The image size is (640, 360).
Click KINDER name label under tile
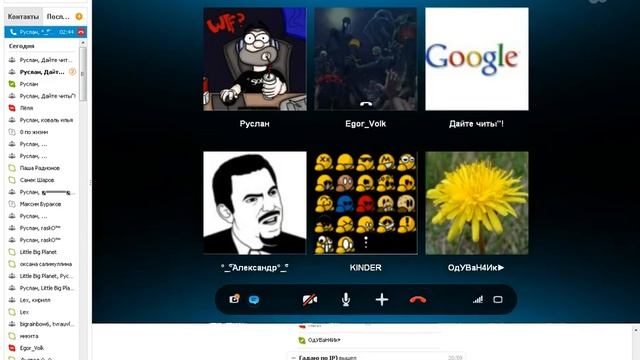[365, 268]
